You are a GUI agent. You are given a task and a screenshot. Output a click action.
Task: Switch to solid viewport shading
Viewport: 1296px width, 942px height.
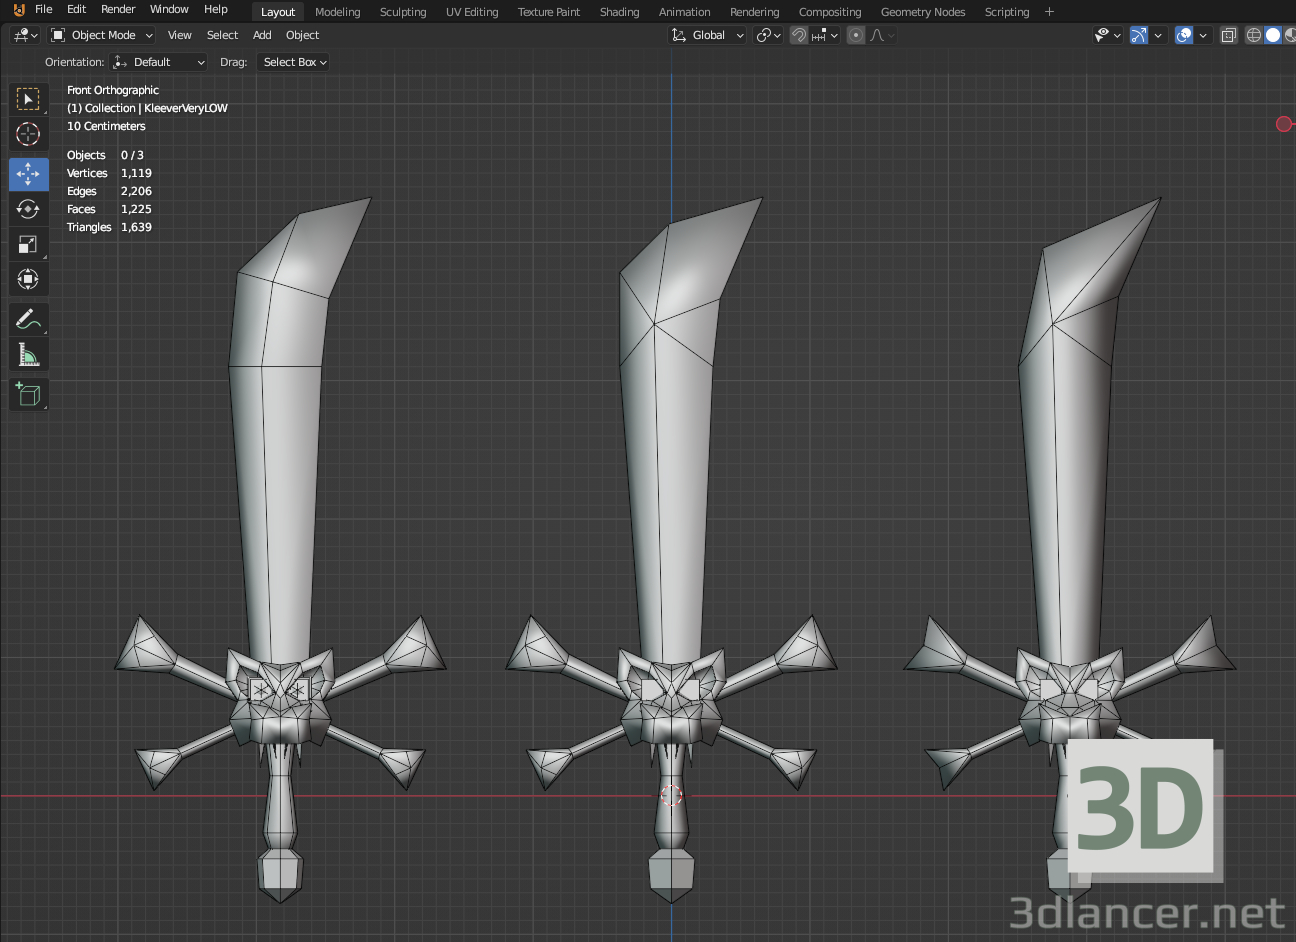1273,35
